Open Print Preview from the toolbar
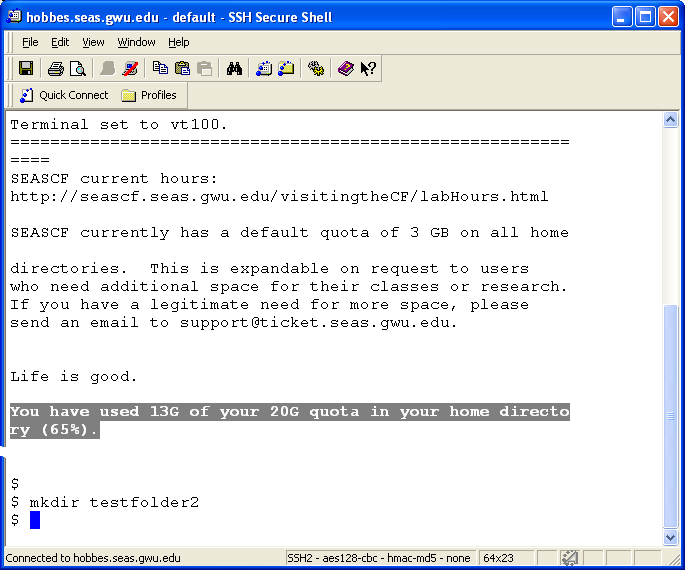 tap(77, 69)
